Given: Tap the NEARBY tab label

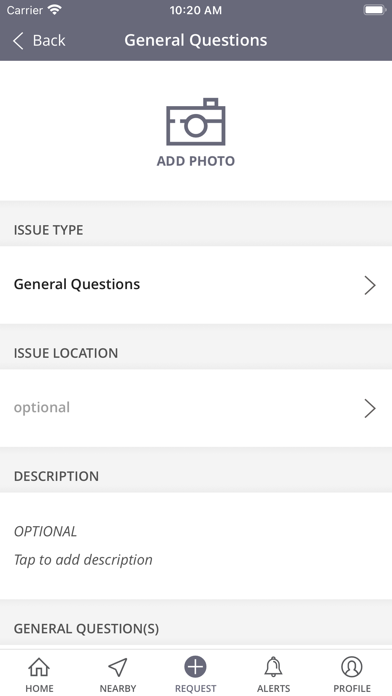Looking at the screenshot, I should 118,688.
